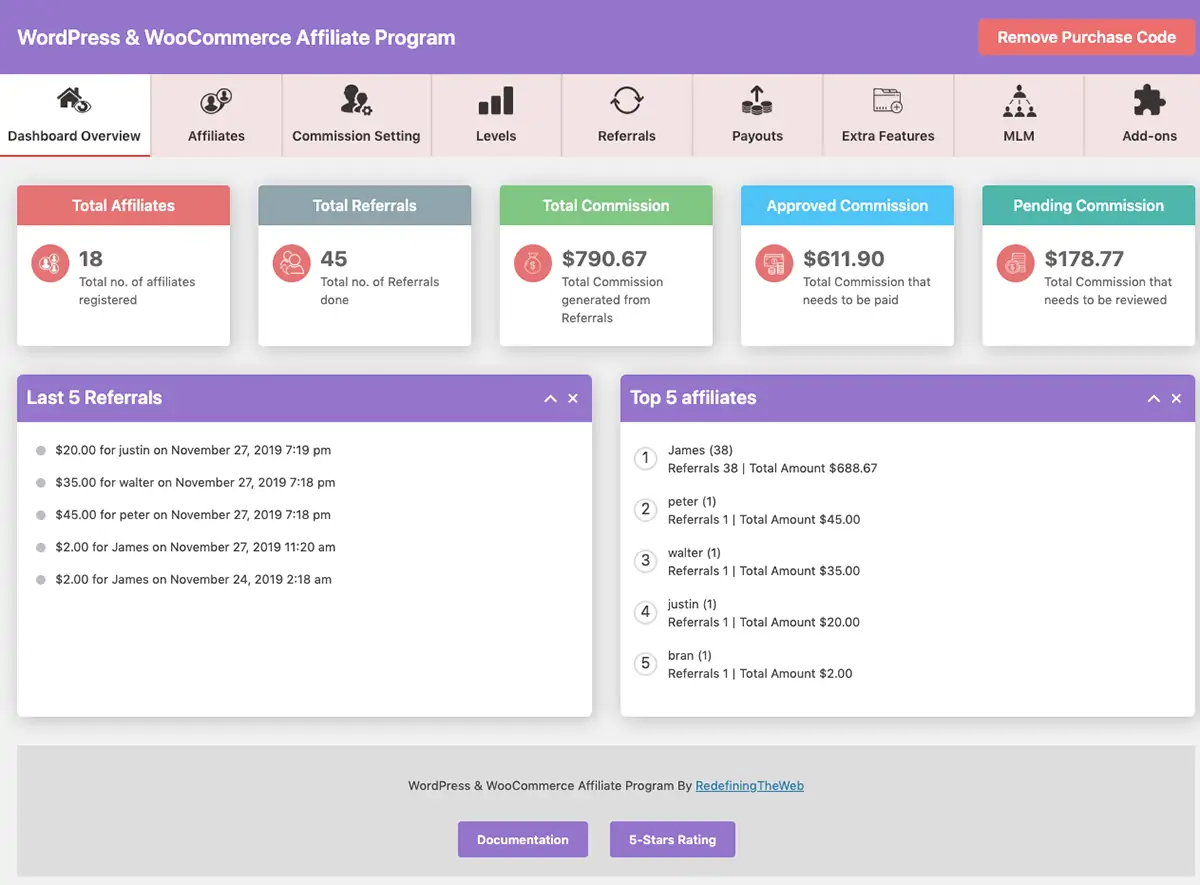The width and height of the screenshot is (1200, 885).
Task: Close the Last 5 Referrals panel
Action: (573, 398)
